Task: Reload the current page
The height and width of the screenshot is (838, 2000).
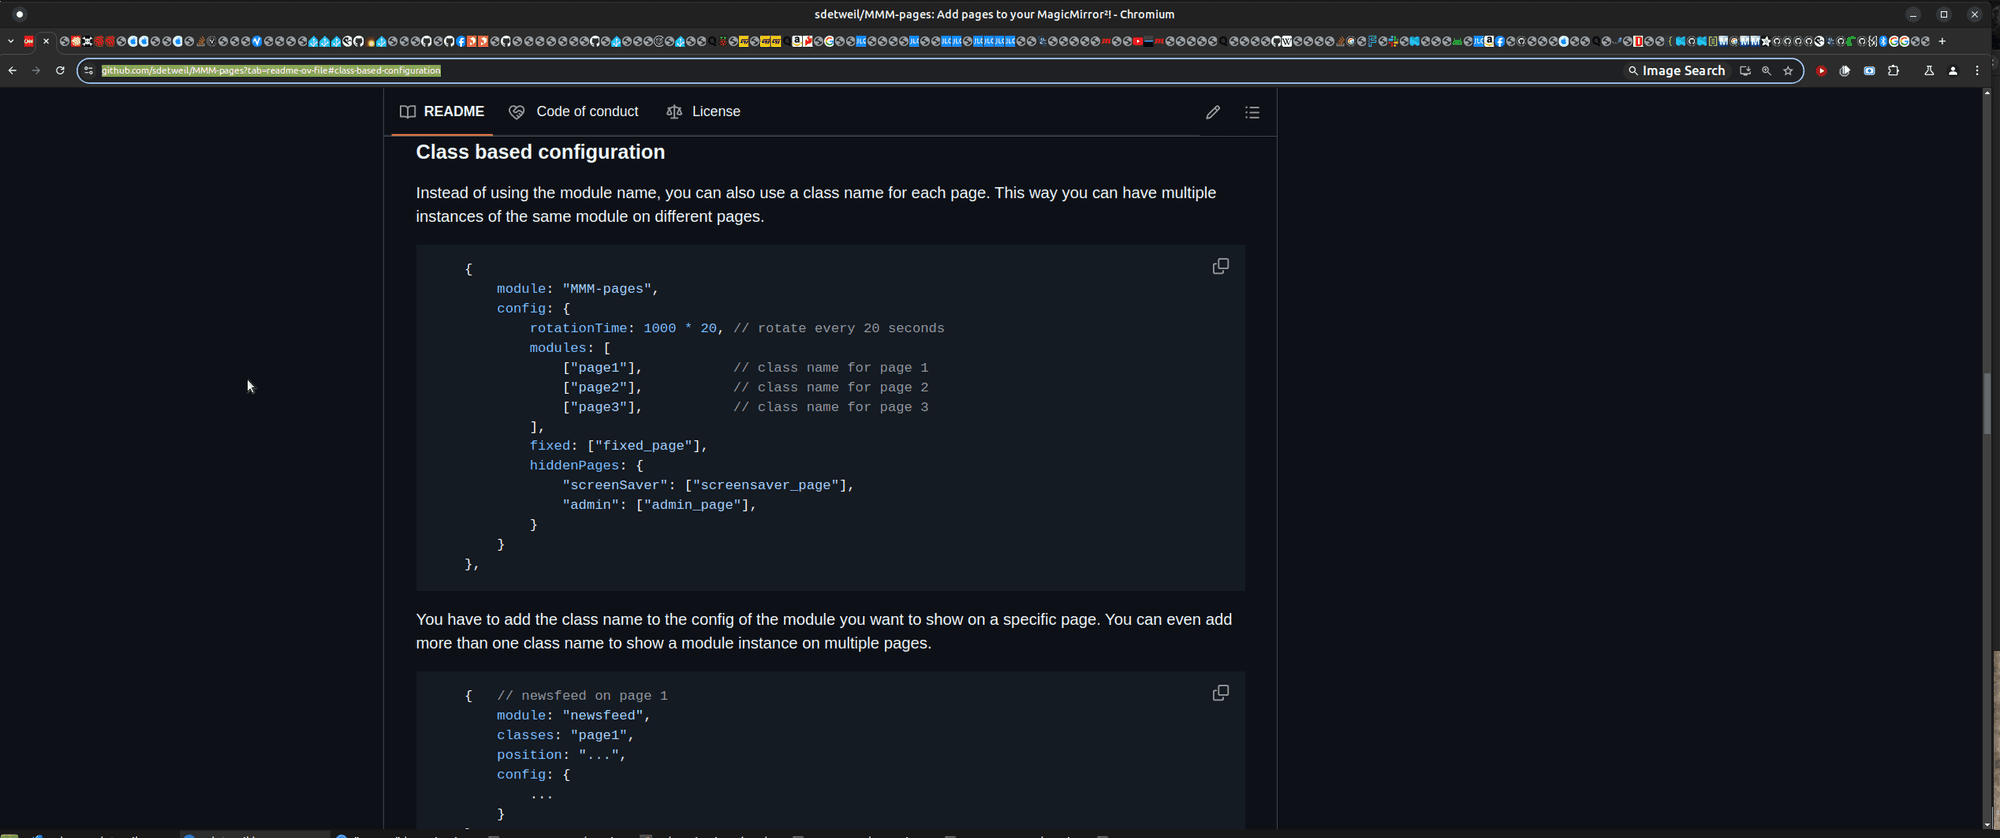Action: [x=60, y=70]
